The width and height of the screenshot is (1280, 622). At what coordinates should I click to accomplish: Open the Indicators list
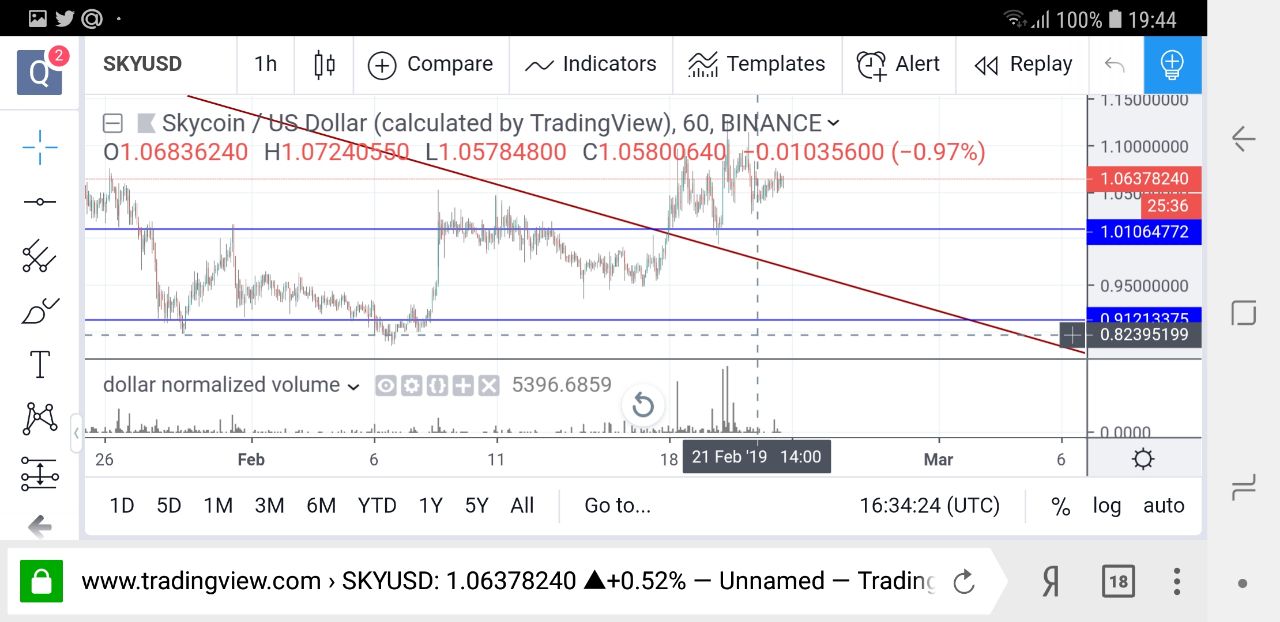[591, 65]
